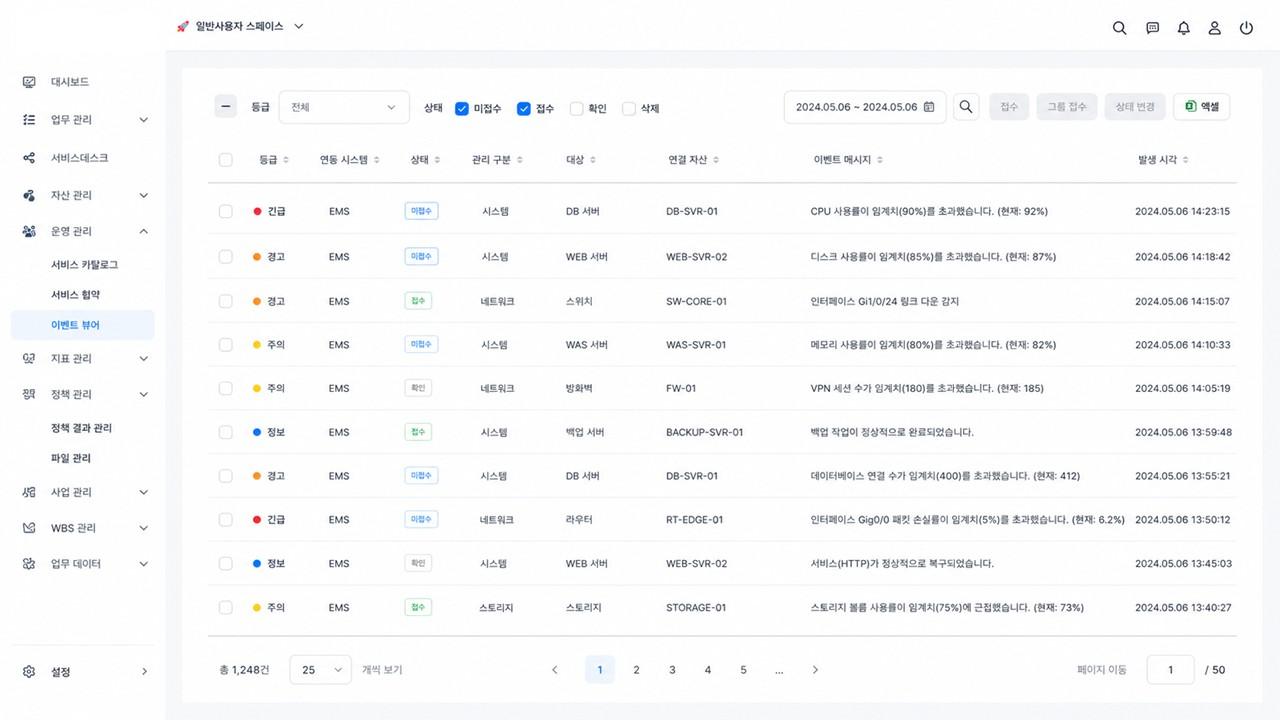Click the 엑셀 export button

coord(1201,107)
